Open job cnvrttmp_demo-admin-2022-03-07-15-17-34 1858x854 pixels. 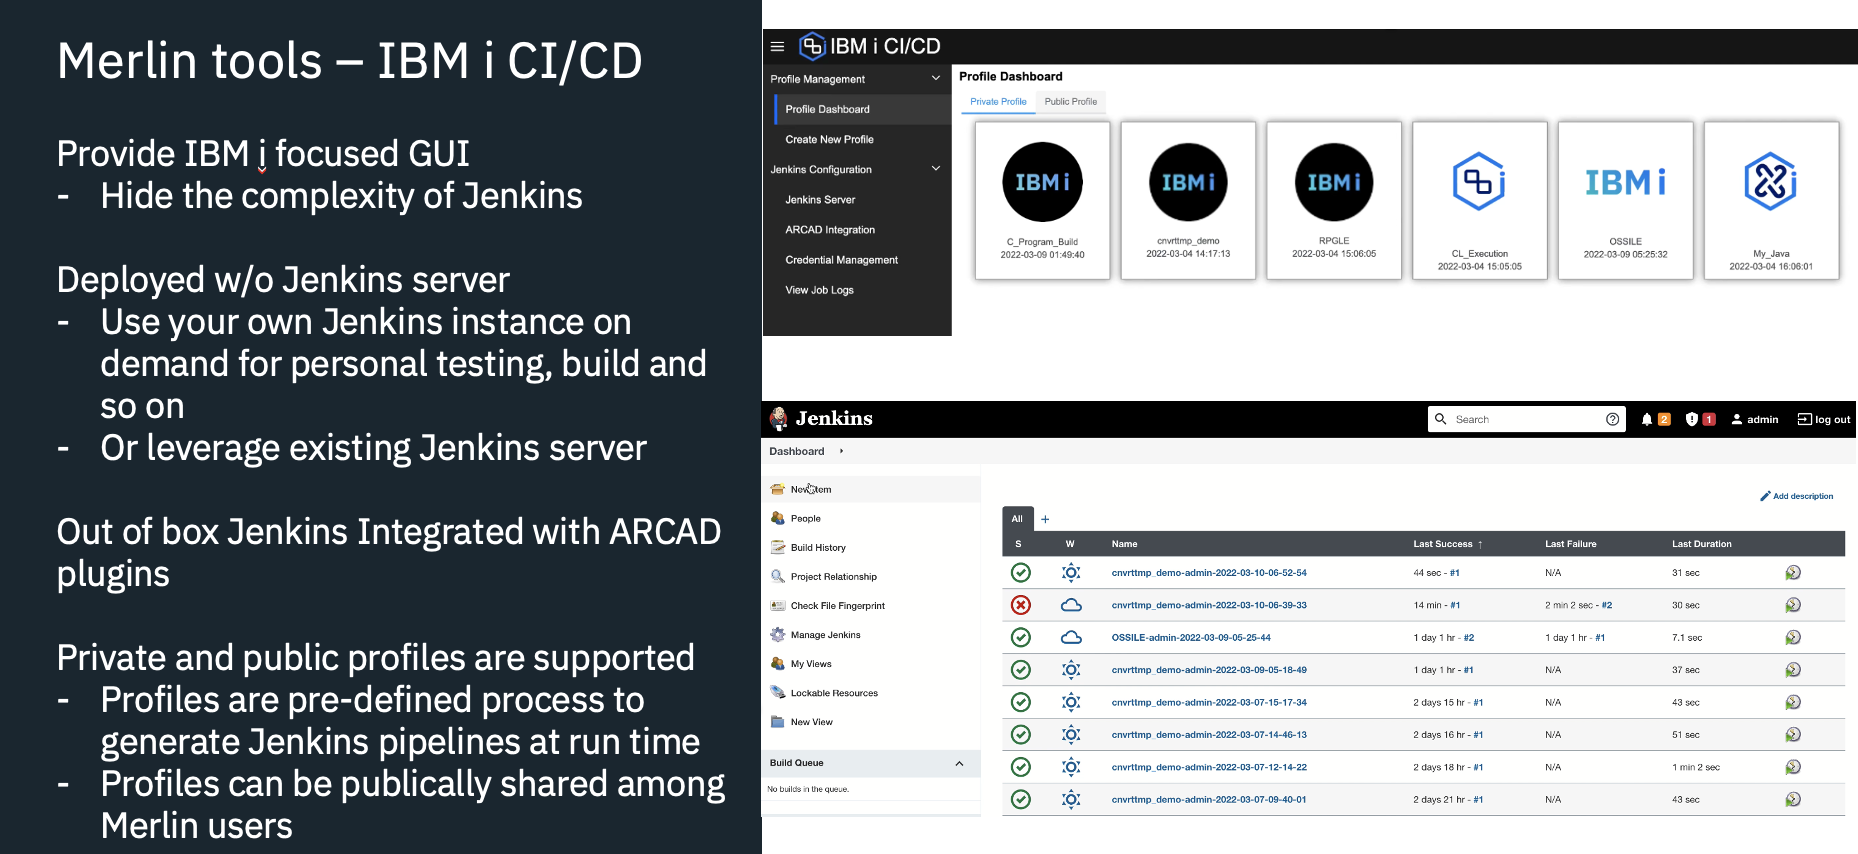pyautogui.click(x=1209, y=702)
